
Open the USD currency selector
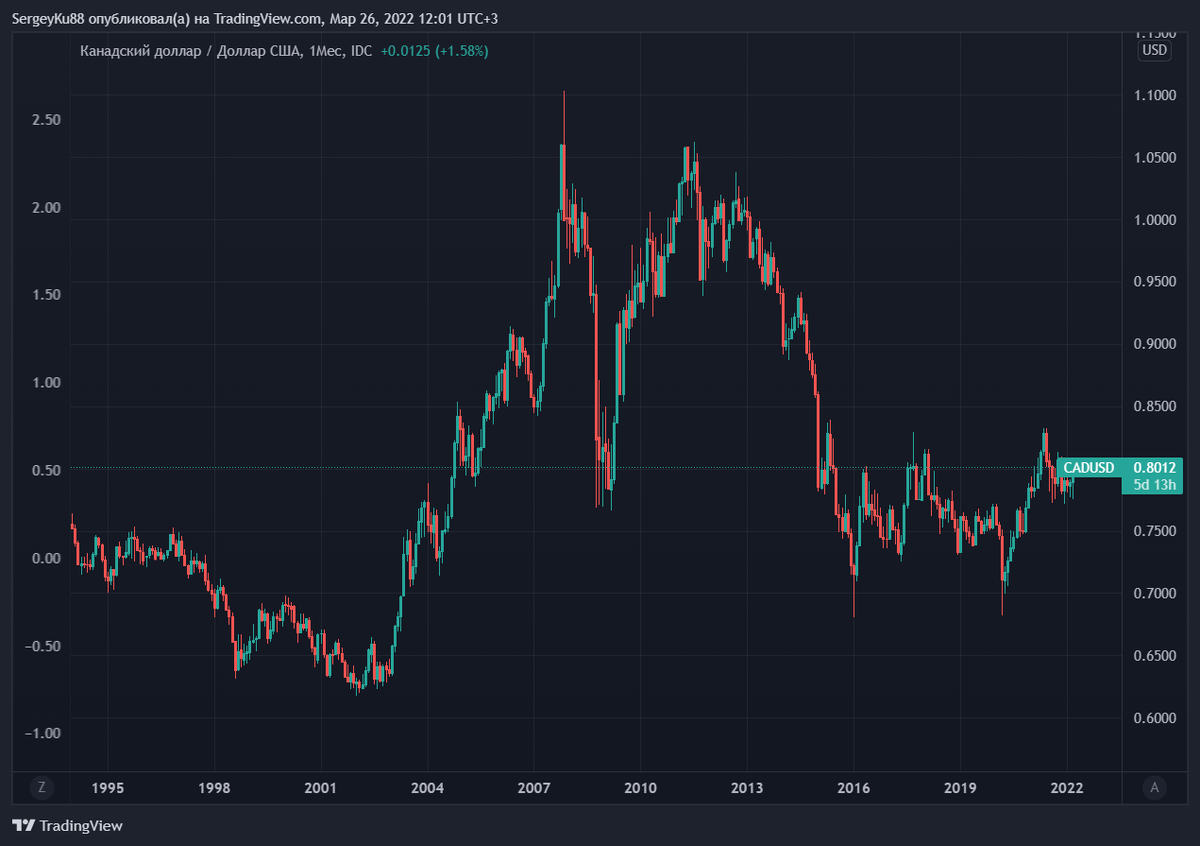pos(1154,51)
